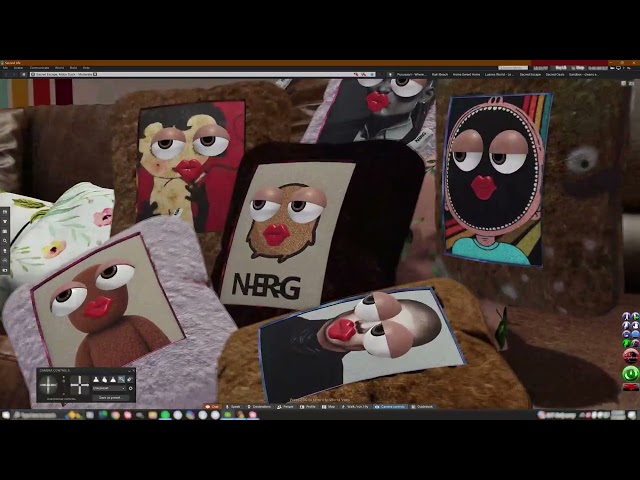Image resolution: width=640 pixels, height=480 pixels.
Task: Click the camera zoom vertical slider
Action: (x=63, y=385)
